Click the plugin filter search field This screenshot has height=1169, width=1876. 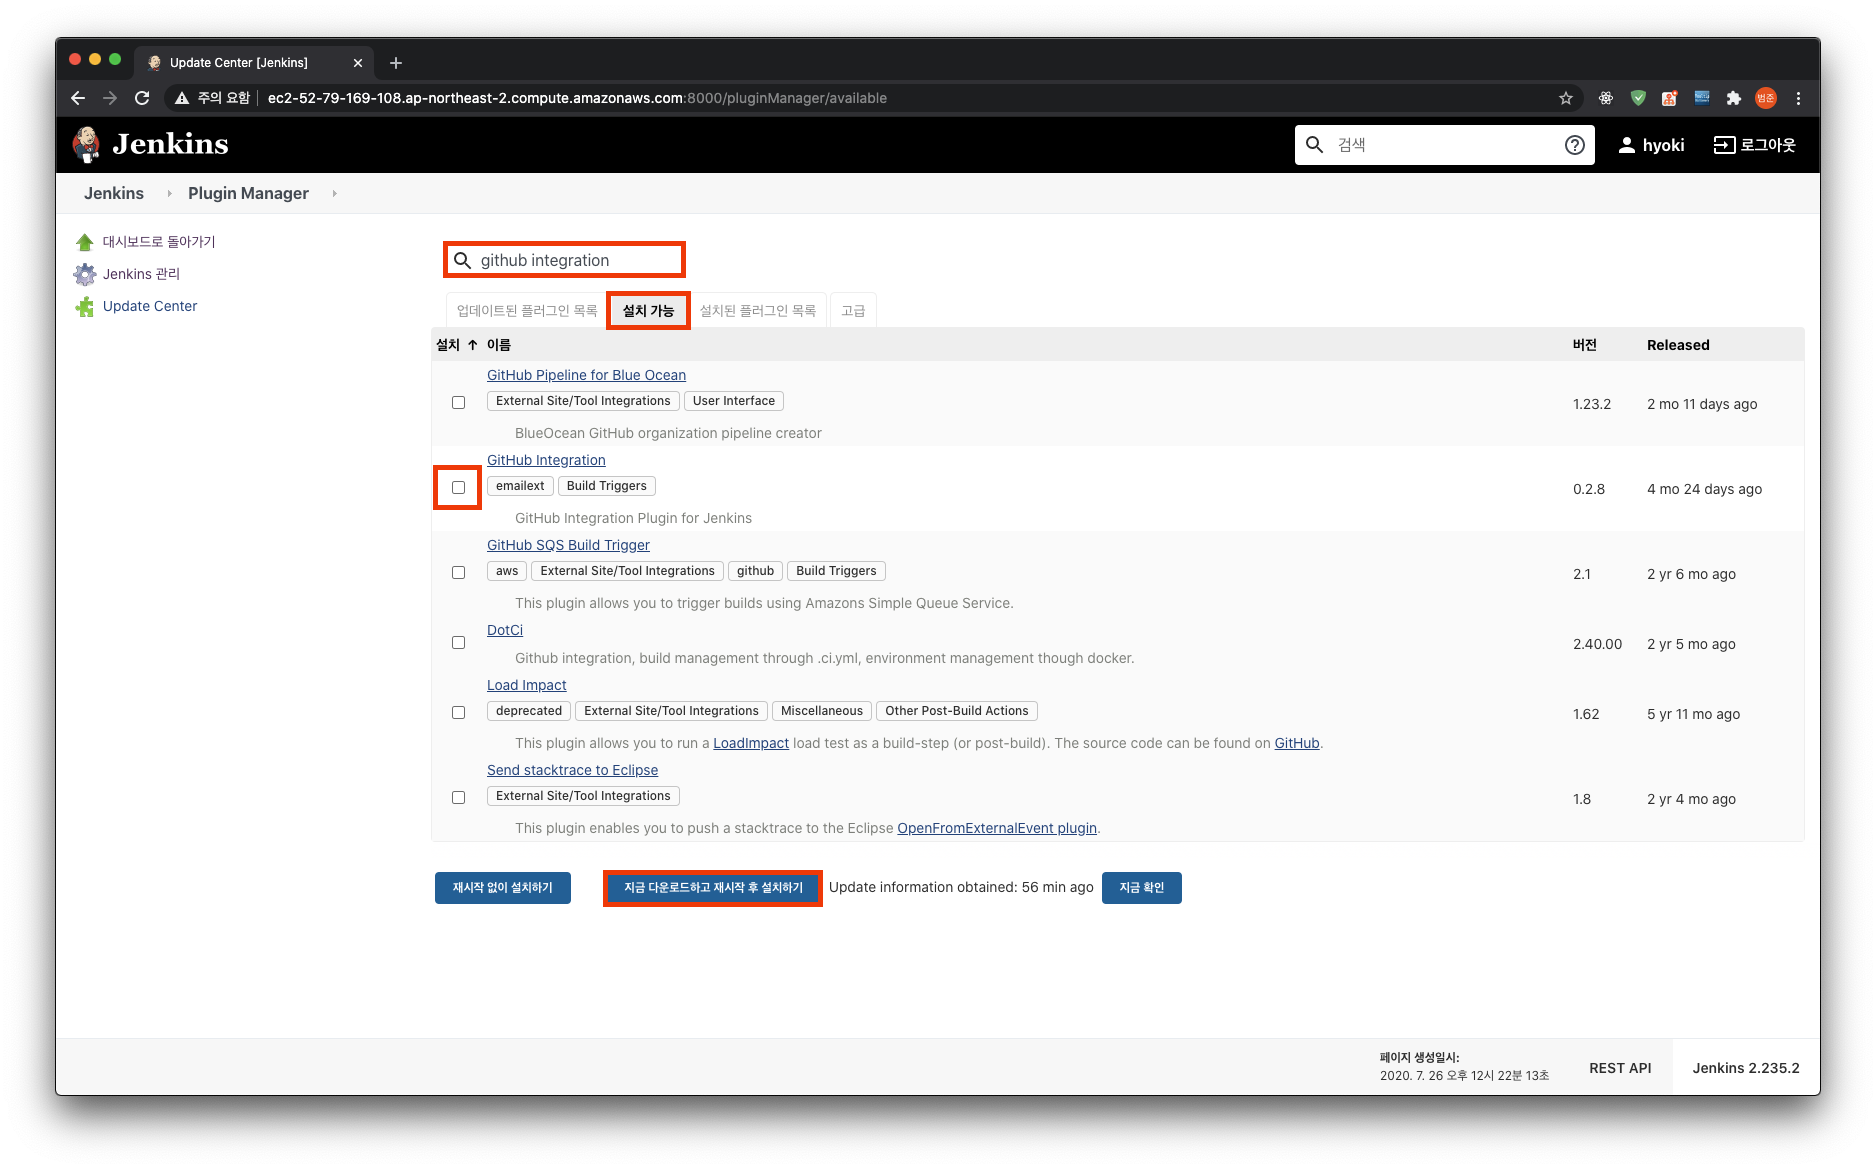[565, 260]
